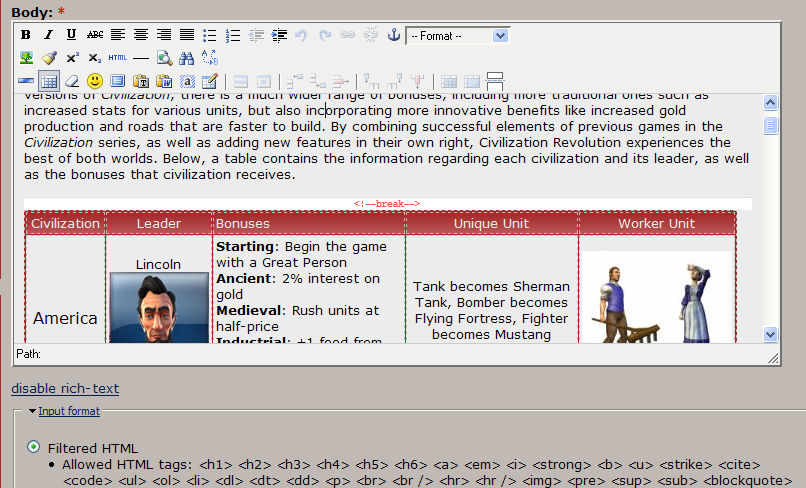Click the editor scroll down arrow

pyautogui.click(x=770, y=334)
